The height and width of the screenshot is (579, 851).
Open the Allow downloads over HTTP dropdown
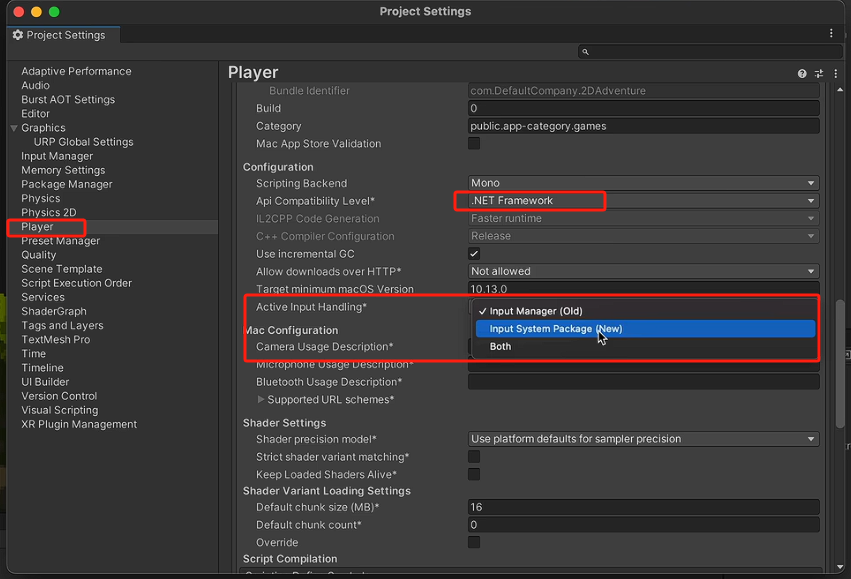click(644, 271)
